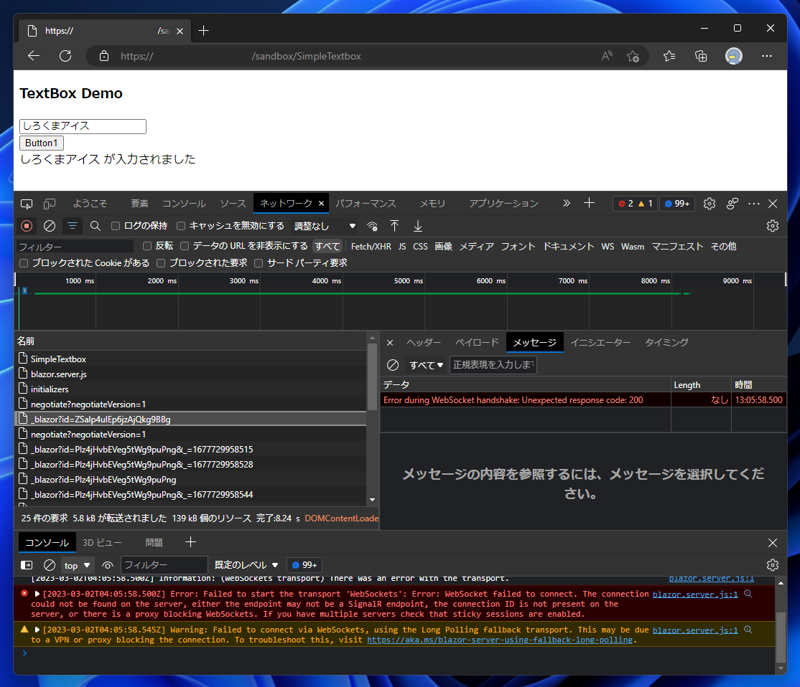Focus the network フィルター input
This screenshot has width=800, height=687.
[75, 247]
